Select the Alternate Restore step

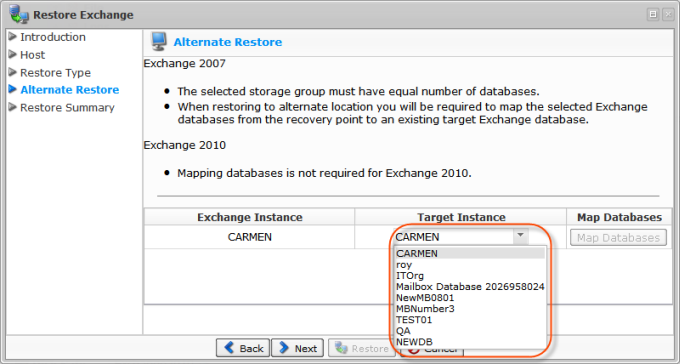coord(70,90)
